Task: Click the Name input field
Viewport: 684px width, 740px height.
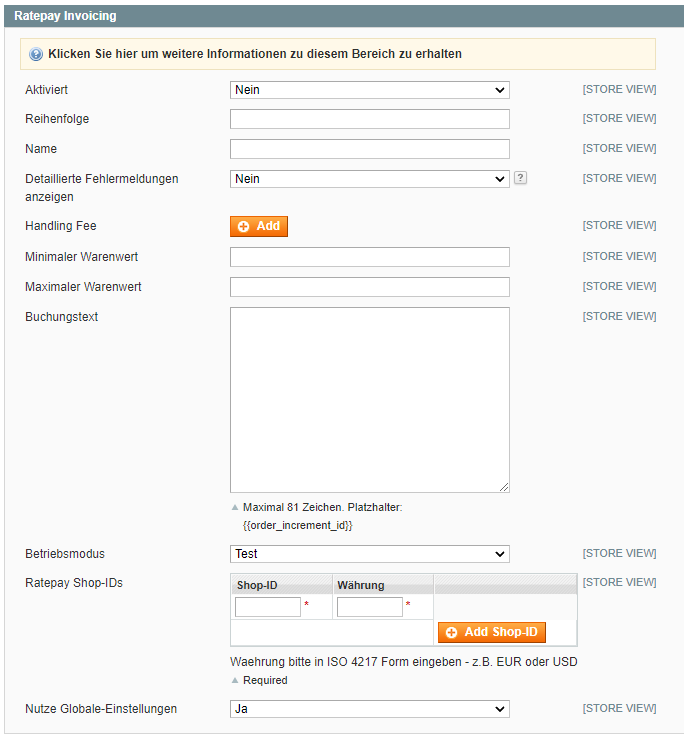Action: click(370, 149)
